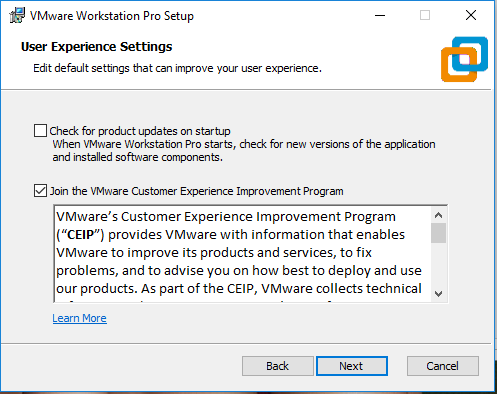Click the VMware overlapping squares logo

click(464, 59)
